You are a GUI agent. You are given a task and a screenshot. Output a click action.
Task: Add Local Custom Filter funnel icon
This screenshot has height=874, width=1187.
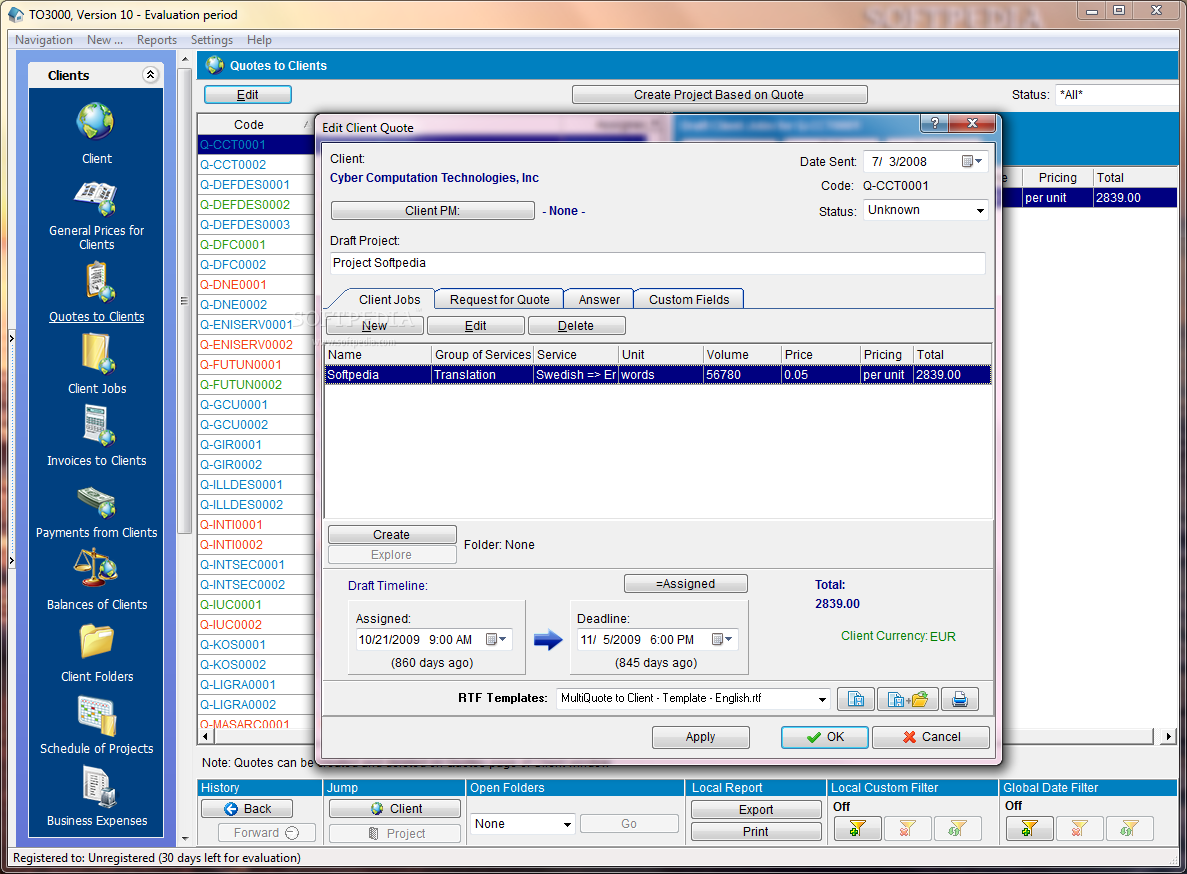(857, 829)
